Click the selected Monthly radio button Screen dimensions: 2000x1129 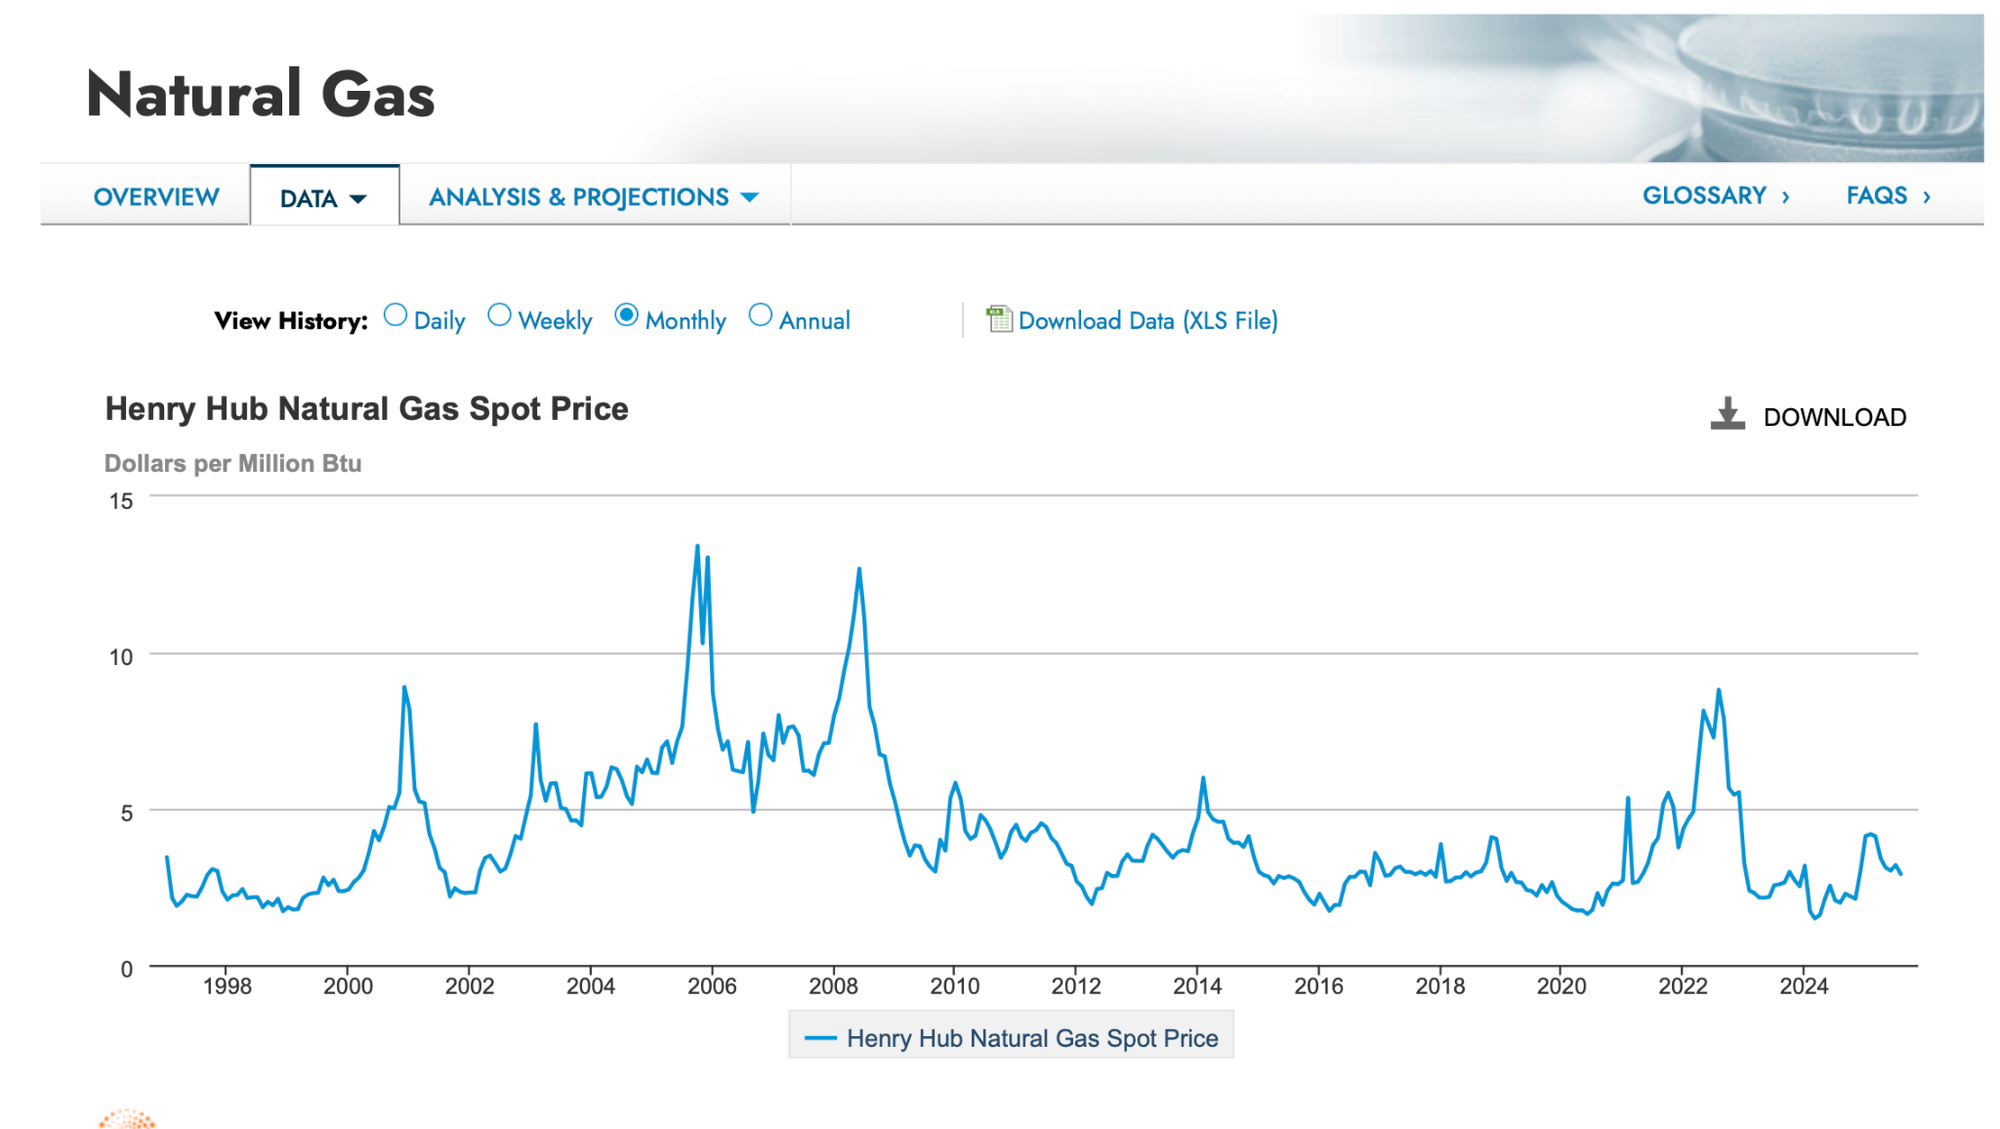pyautogui.click(x=626, y=316)
